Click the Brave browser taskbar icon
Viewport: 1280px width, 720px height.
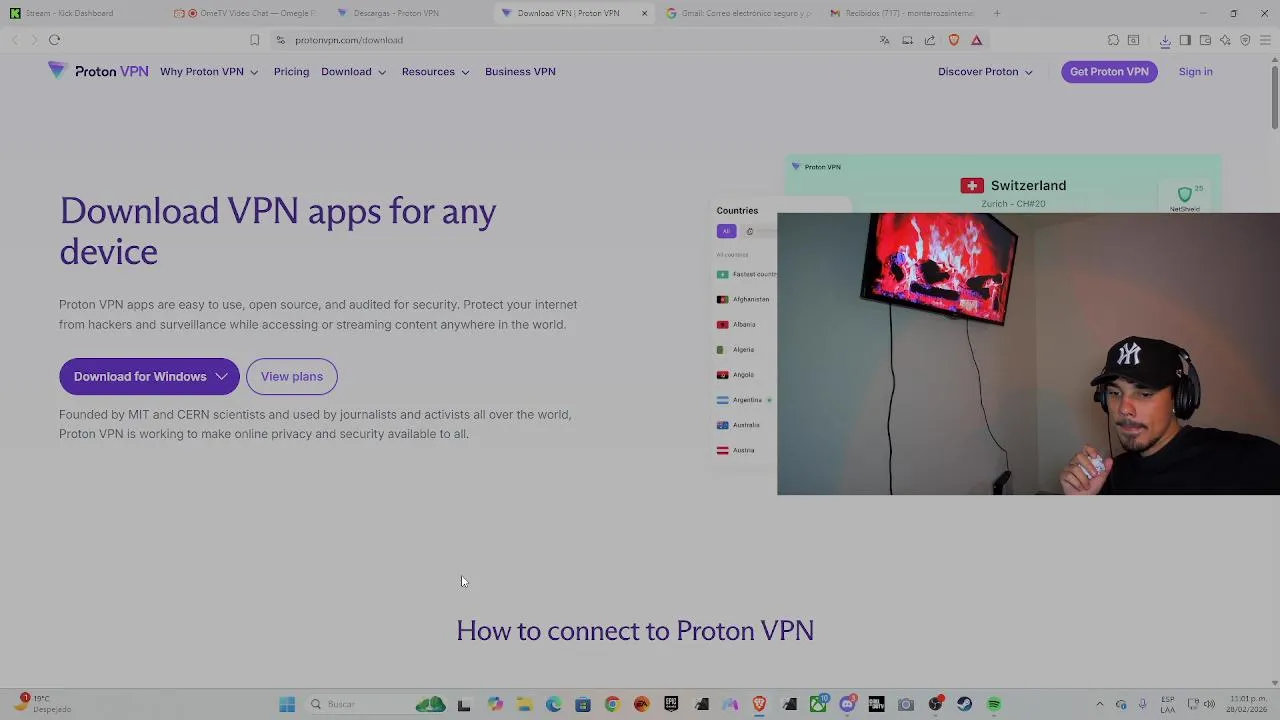(x=759, y=704)
